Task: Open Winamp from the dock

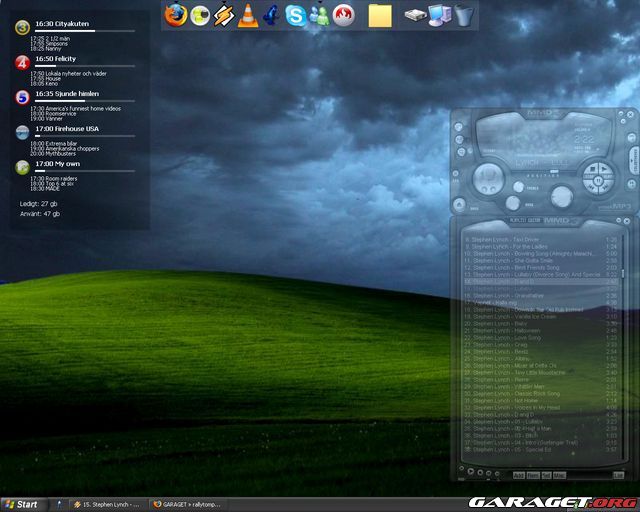Action: [224, 14]
